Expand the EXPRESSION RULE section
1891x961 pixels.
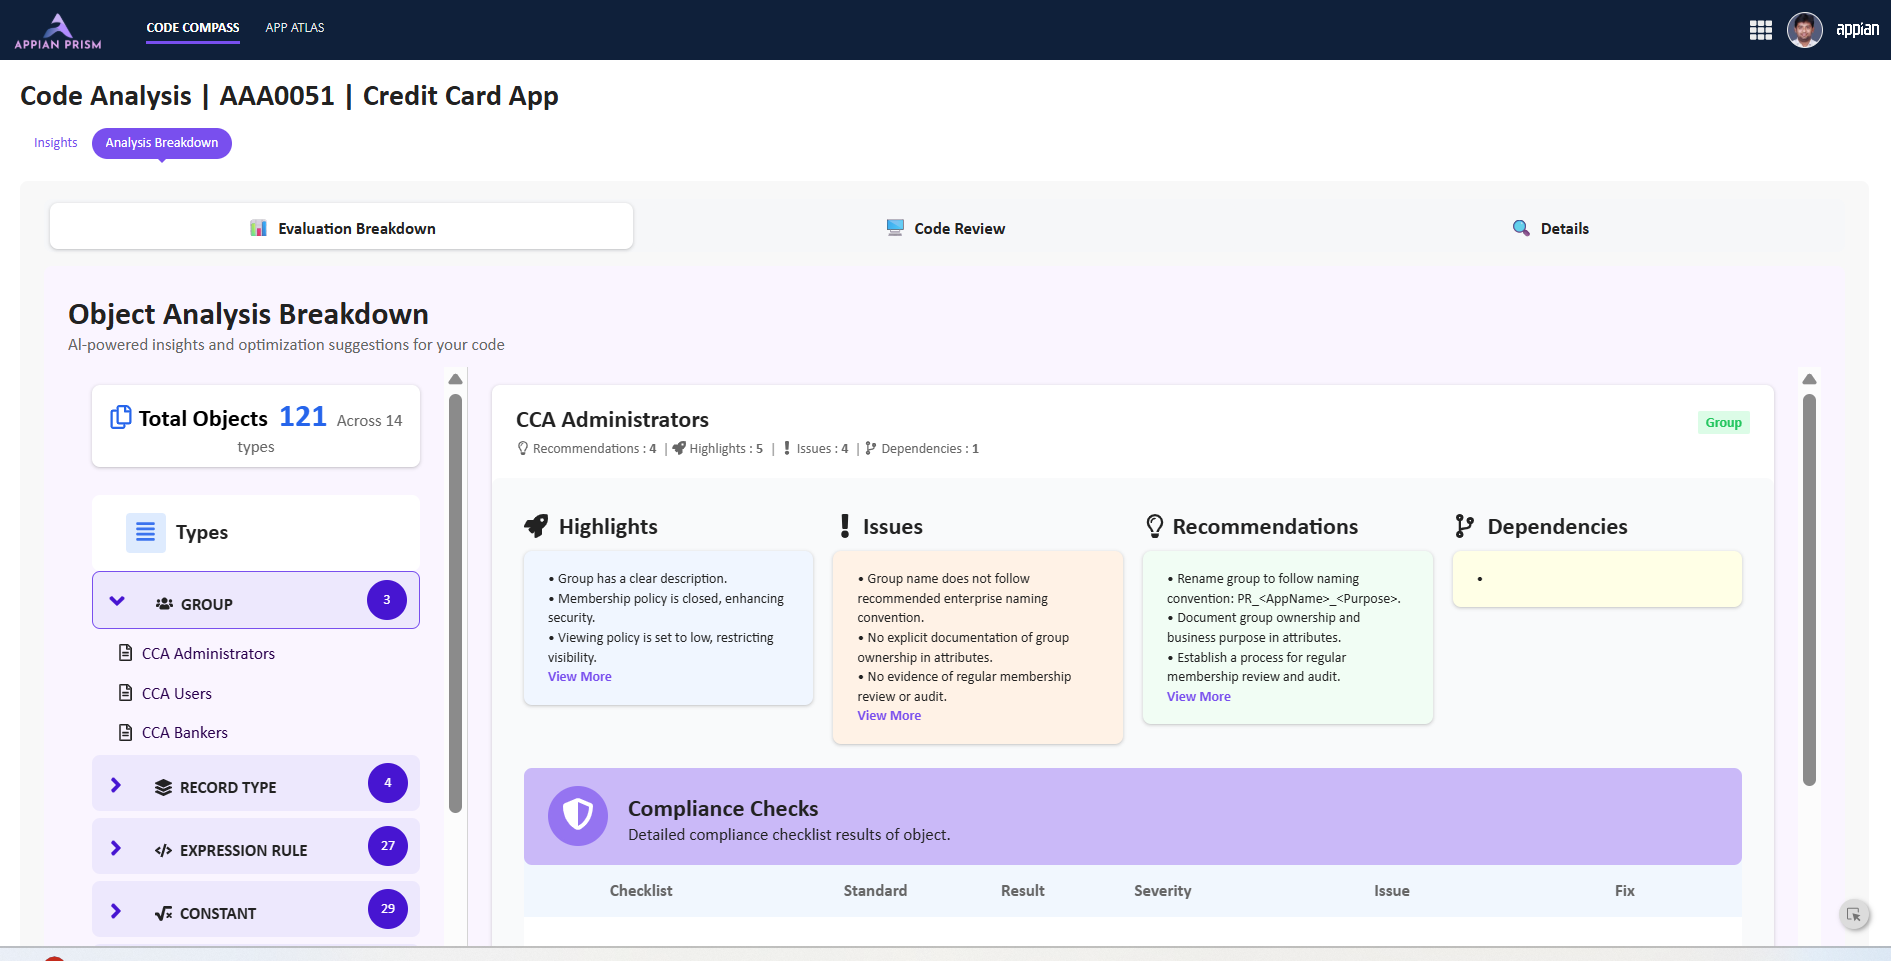[x=116, y=848]
